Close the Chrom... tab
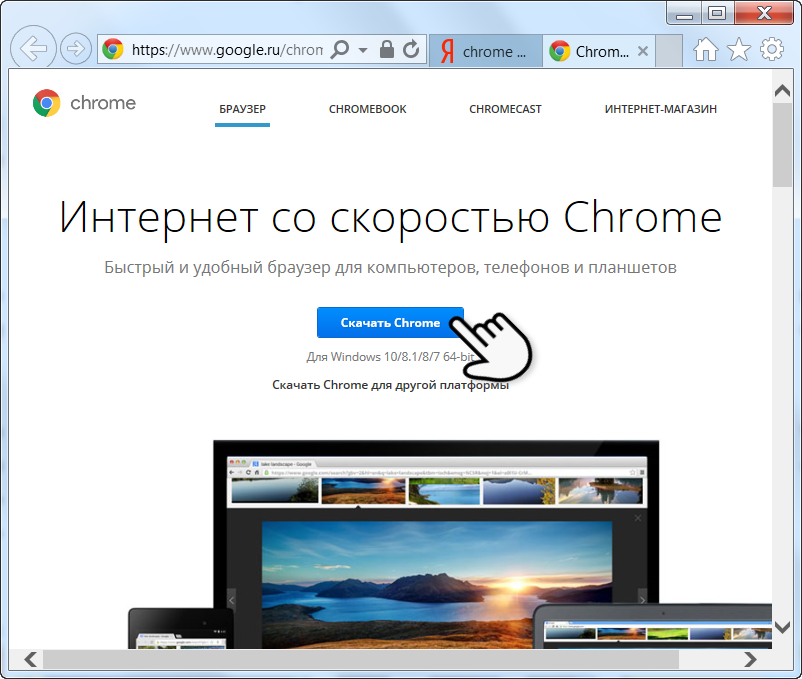The image size is (802, 679). pos(643,51)
